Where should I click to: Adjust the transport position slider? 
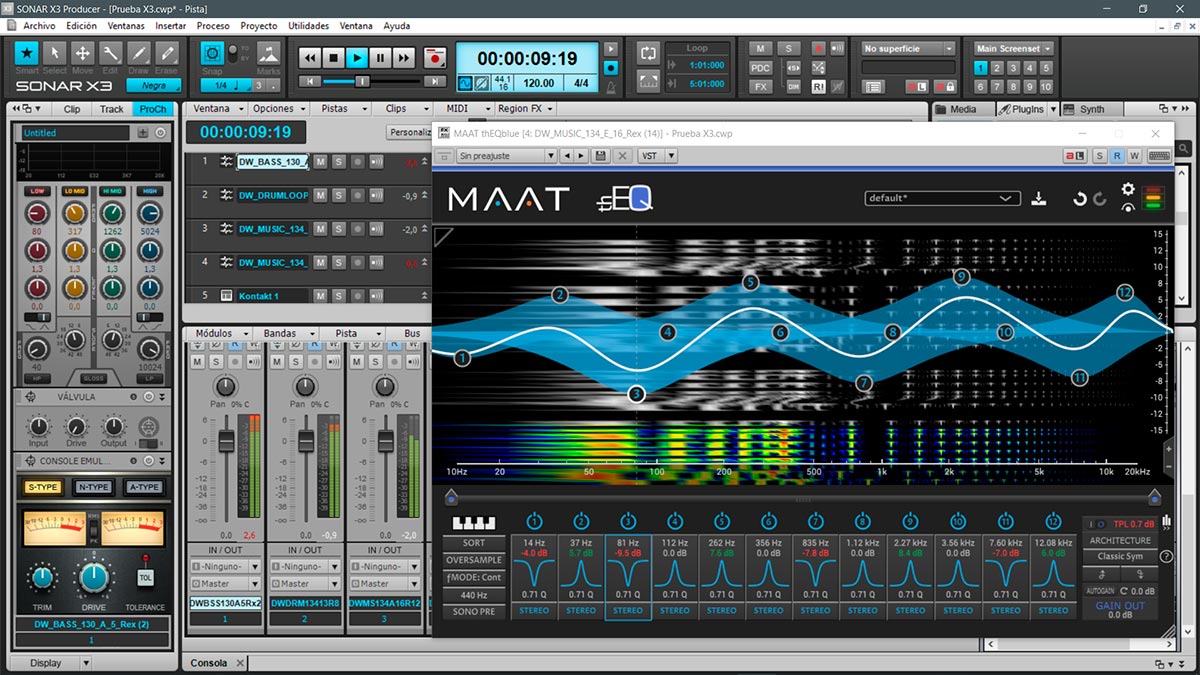pos(361,81)
